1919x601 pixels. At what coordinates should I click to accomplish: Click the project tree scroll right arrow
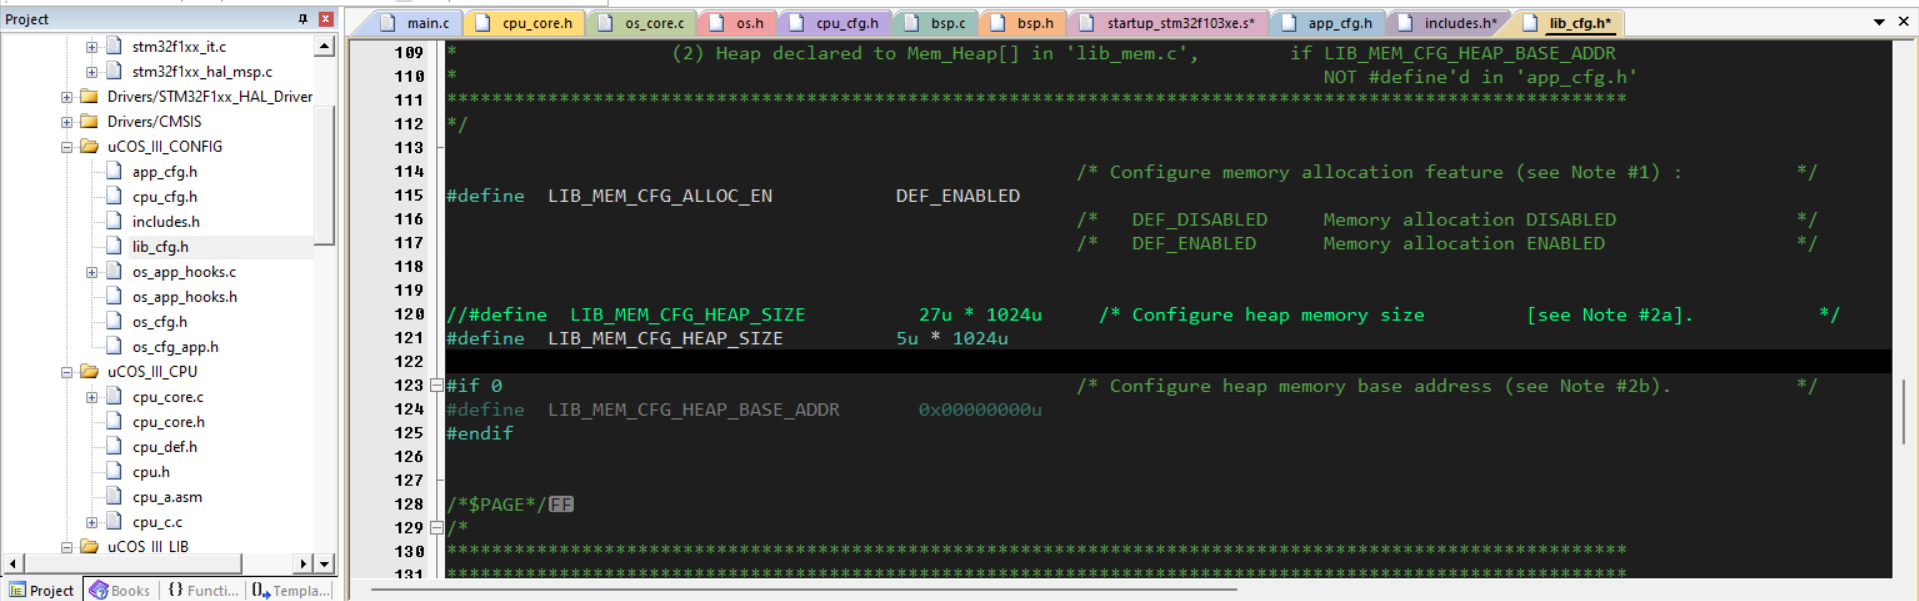pos(303,564)
